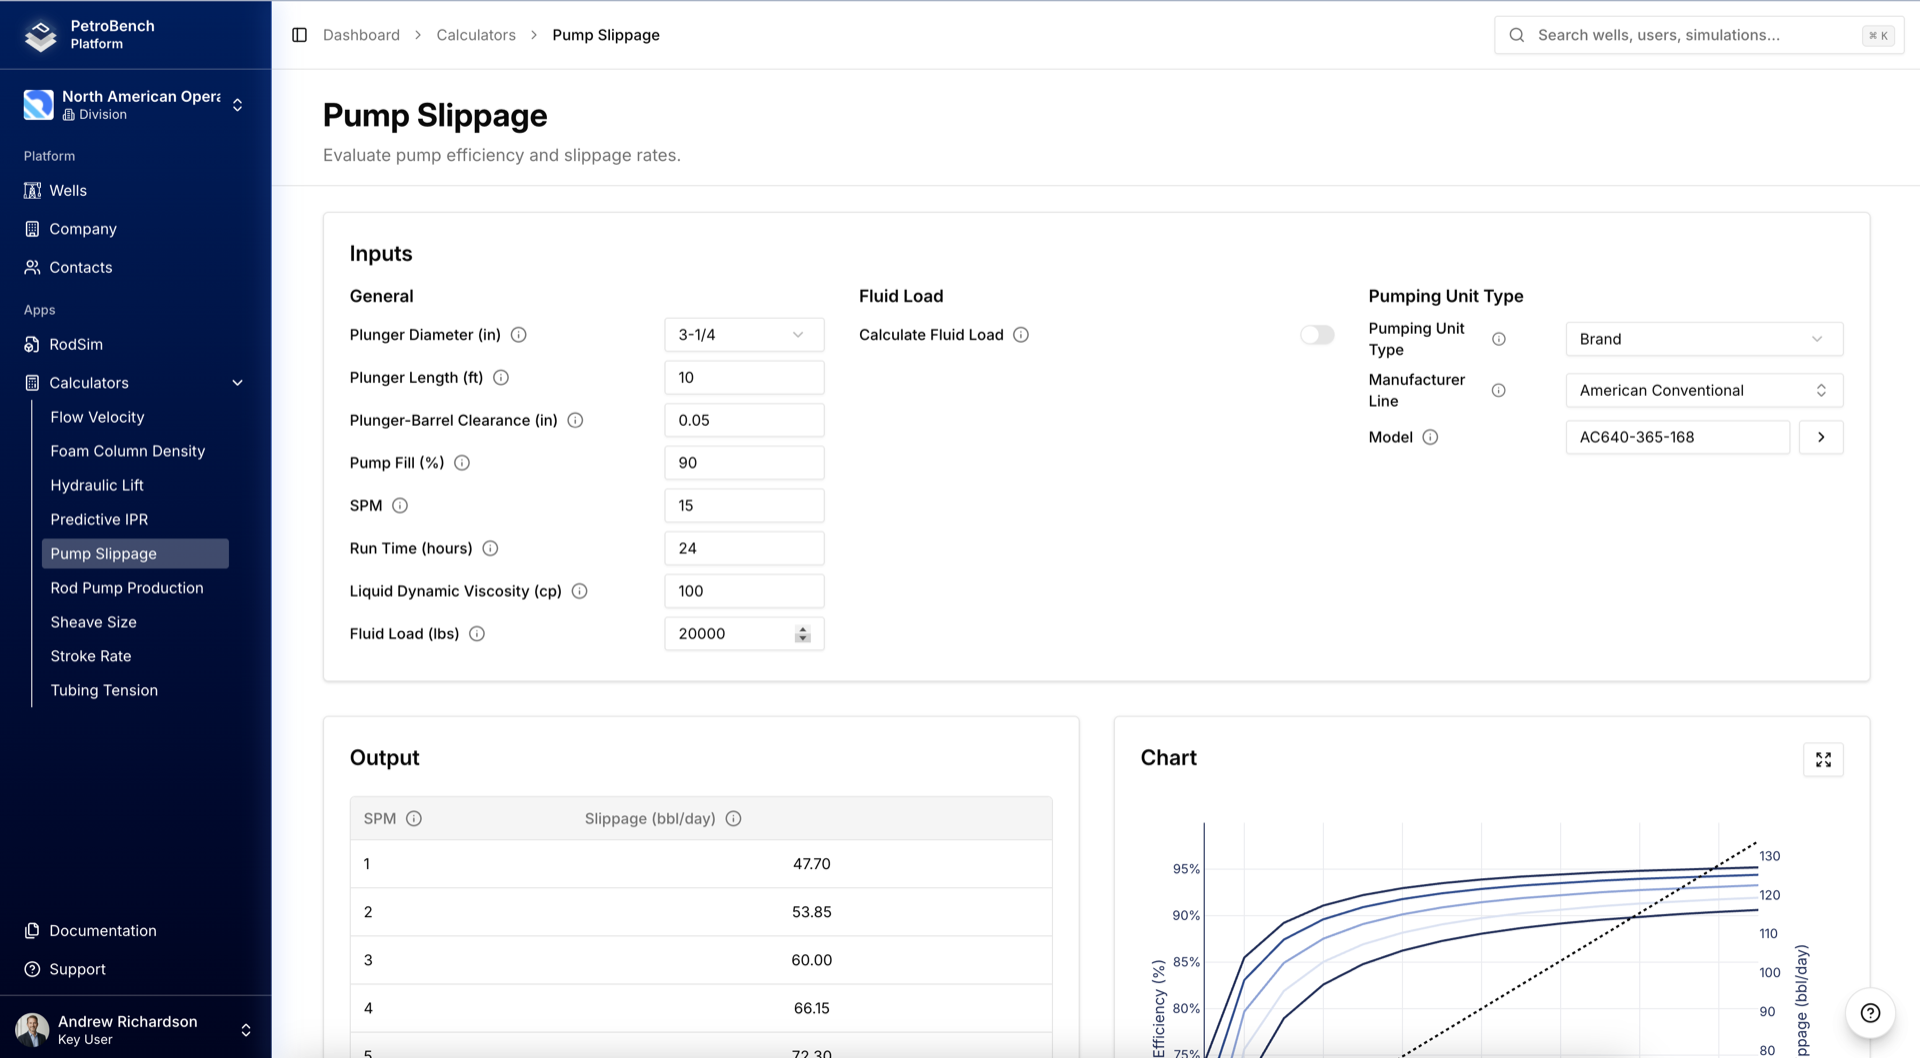Select Hydraulic Lift from the Calculators list

[x=97, y=485]
